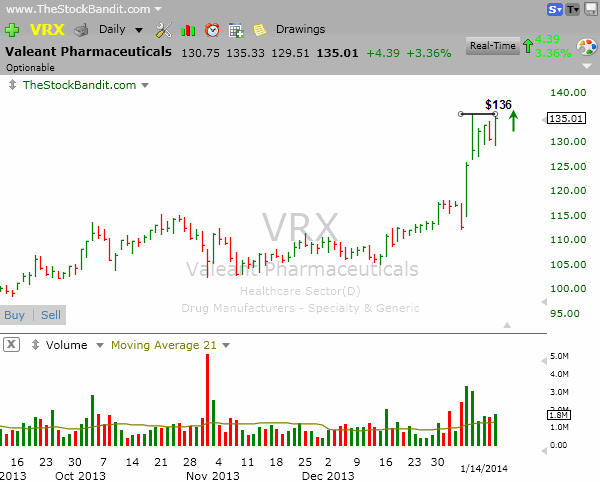Open the chart tools wrench icon
The image size is (600, 482).
(x=164, y=30)
